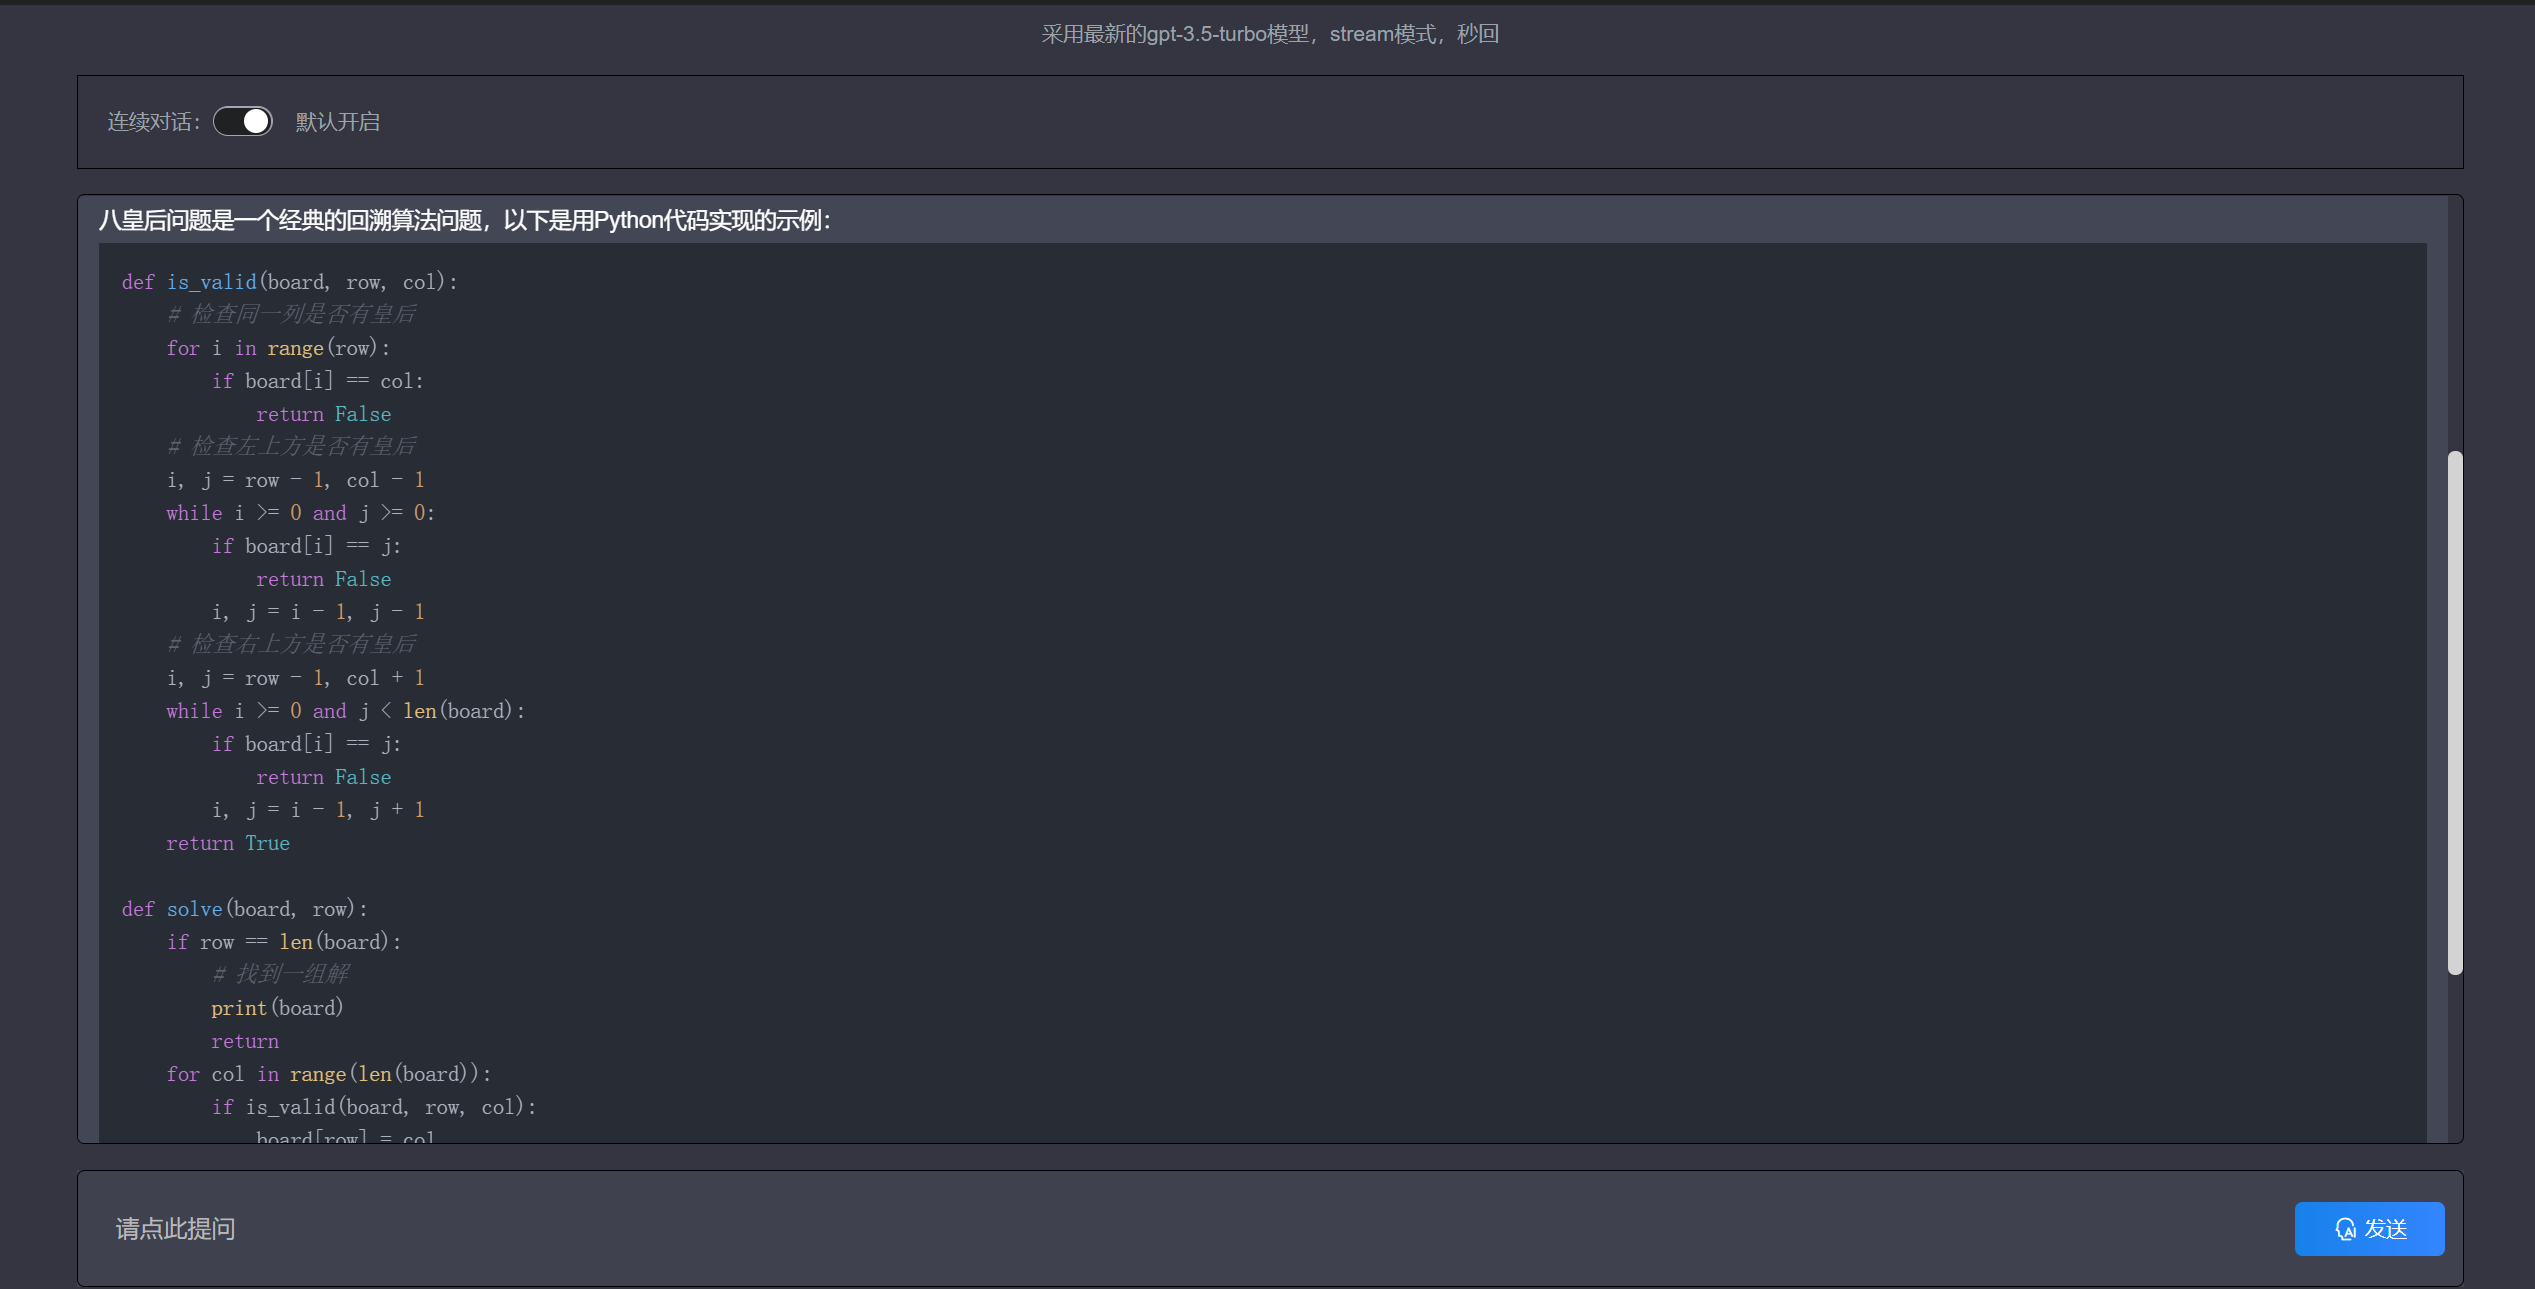Click the scrollbar of the answer panel
2535x1289 pixels.
(2453, 713)
